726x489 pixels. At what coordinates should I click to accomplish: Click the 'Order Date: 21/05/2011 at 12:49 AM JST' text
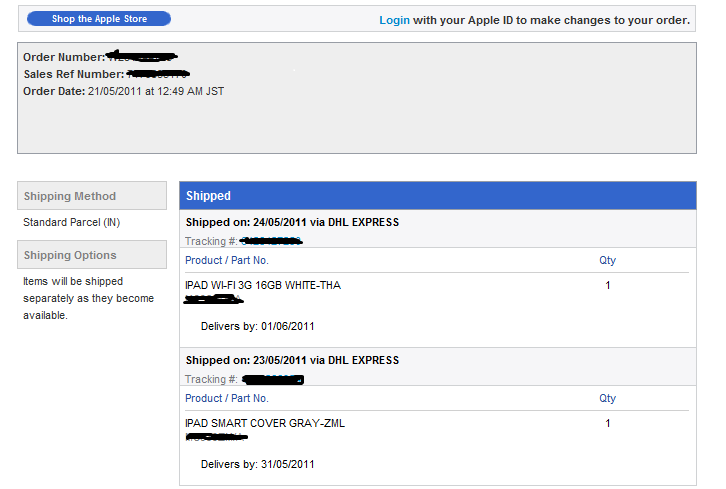(x=124, y=91)
